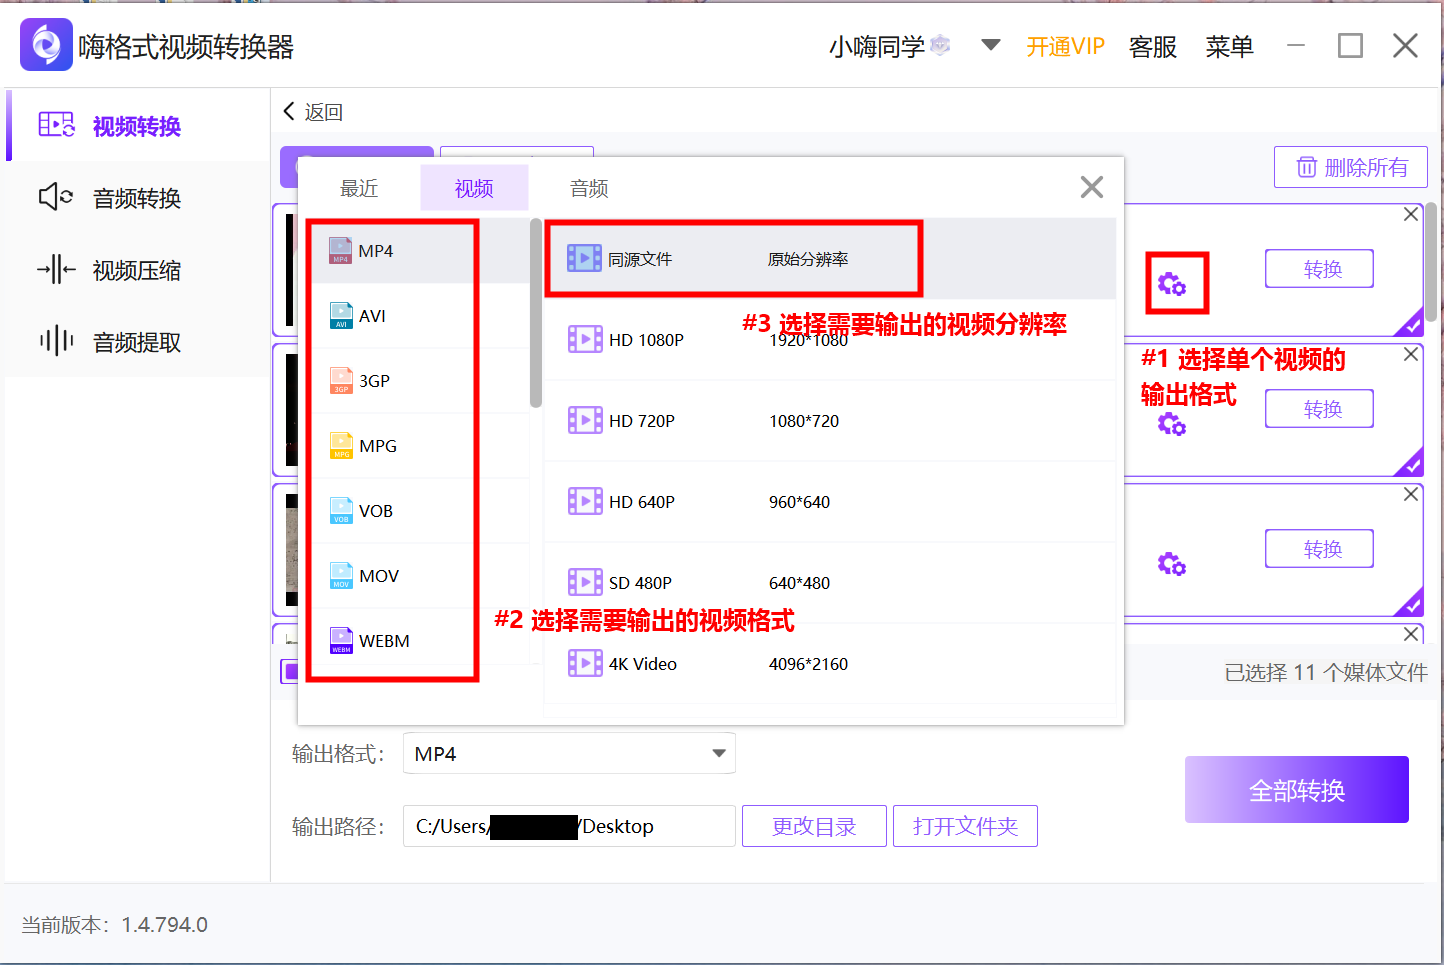Click the film icon beside 同源文件
1444x965 pixels.
pyautogui.click(x=584, y=259)
